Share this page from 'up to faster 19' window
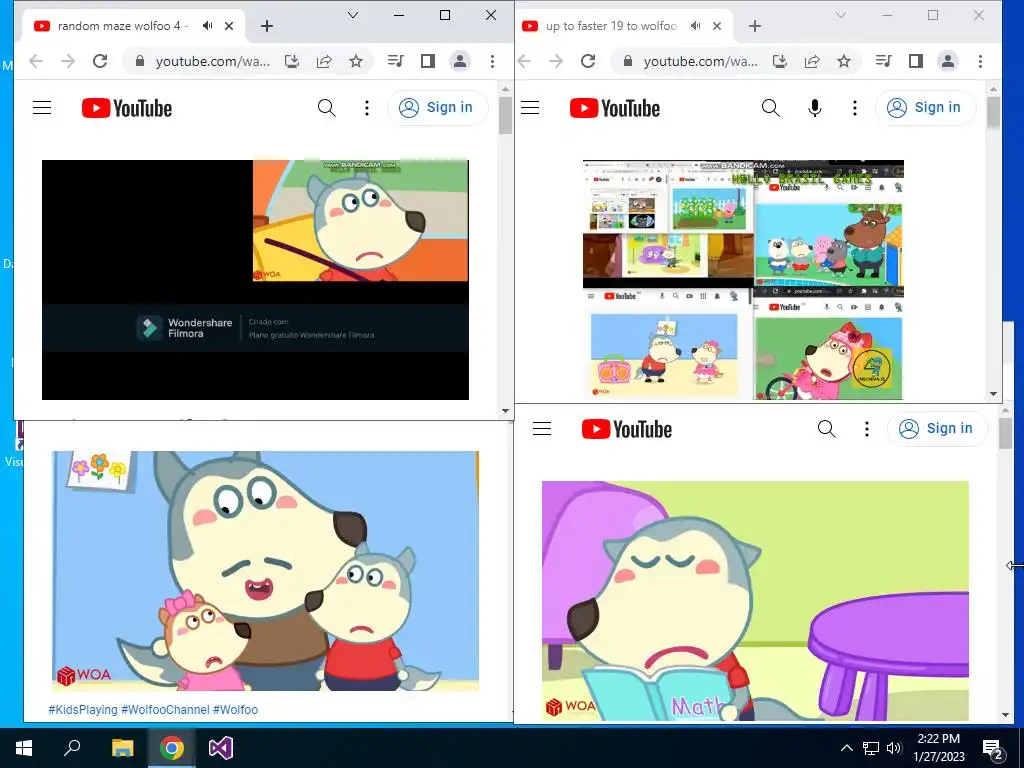The image size is (1024, 768). click(812, 61)
